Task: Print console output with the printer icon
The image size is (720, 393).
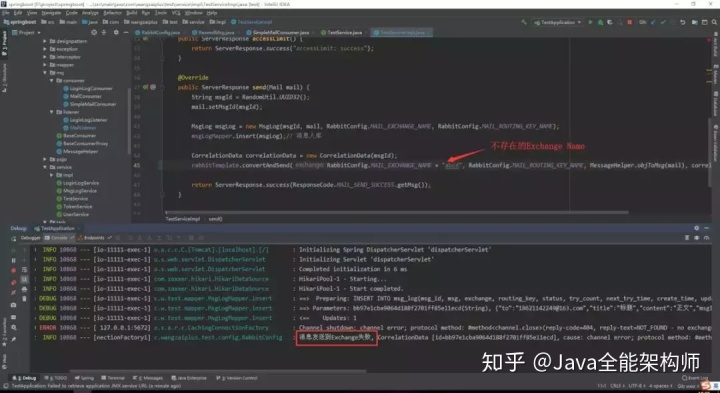Action: (x=24, y=289)
